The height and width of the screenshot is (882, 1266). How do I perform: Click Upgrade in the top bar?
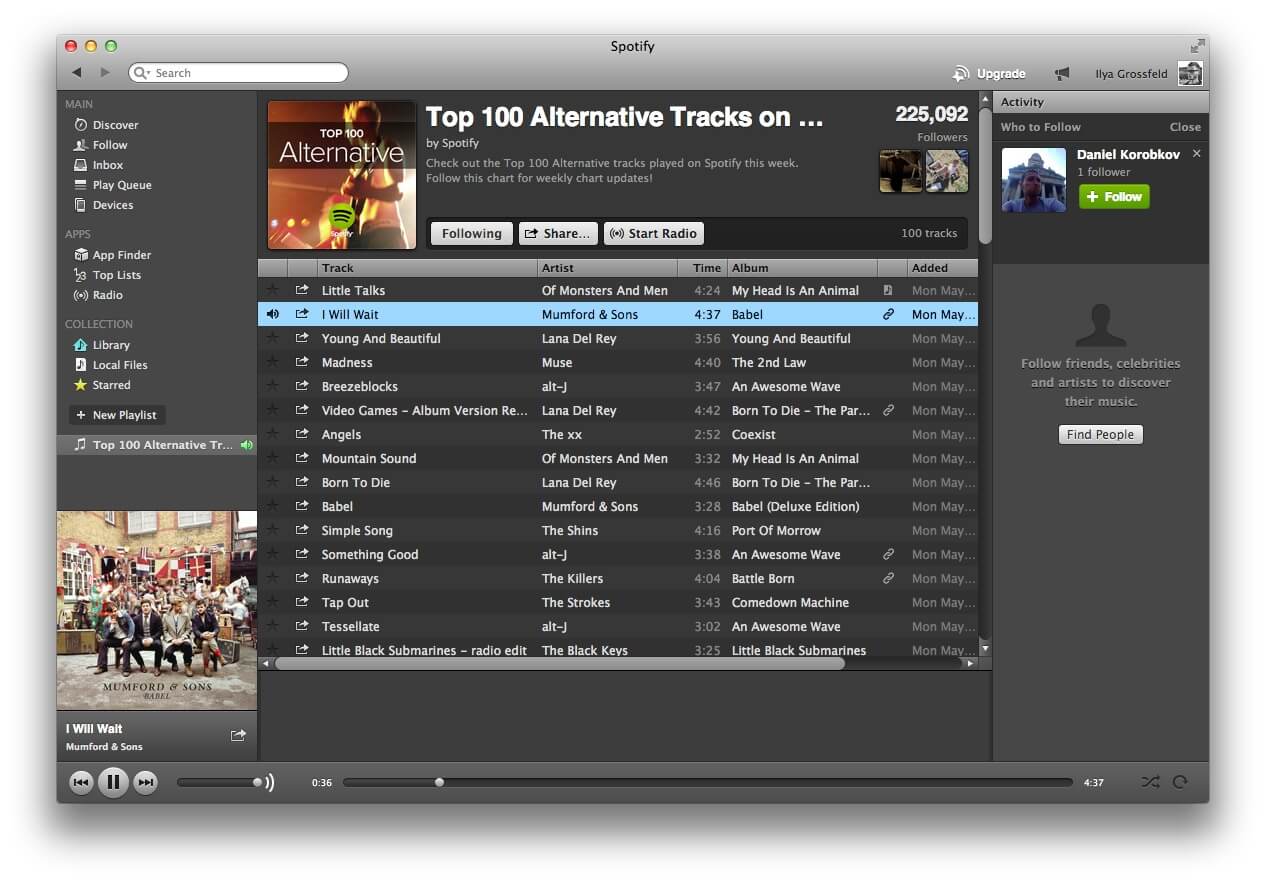(x=989, y=74)
